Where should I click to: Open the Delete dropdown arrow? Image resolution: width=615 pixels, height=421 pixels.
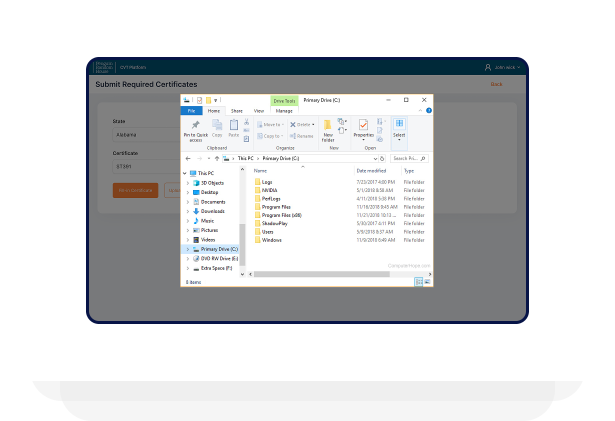pos(313,125)
